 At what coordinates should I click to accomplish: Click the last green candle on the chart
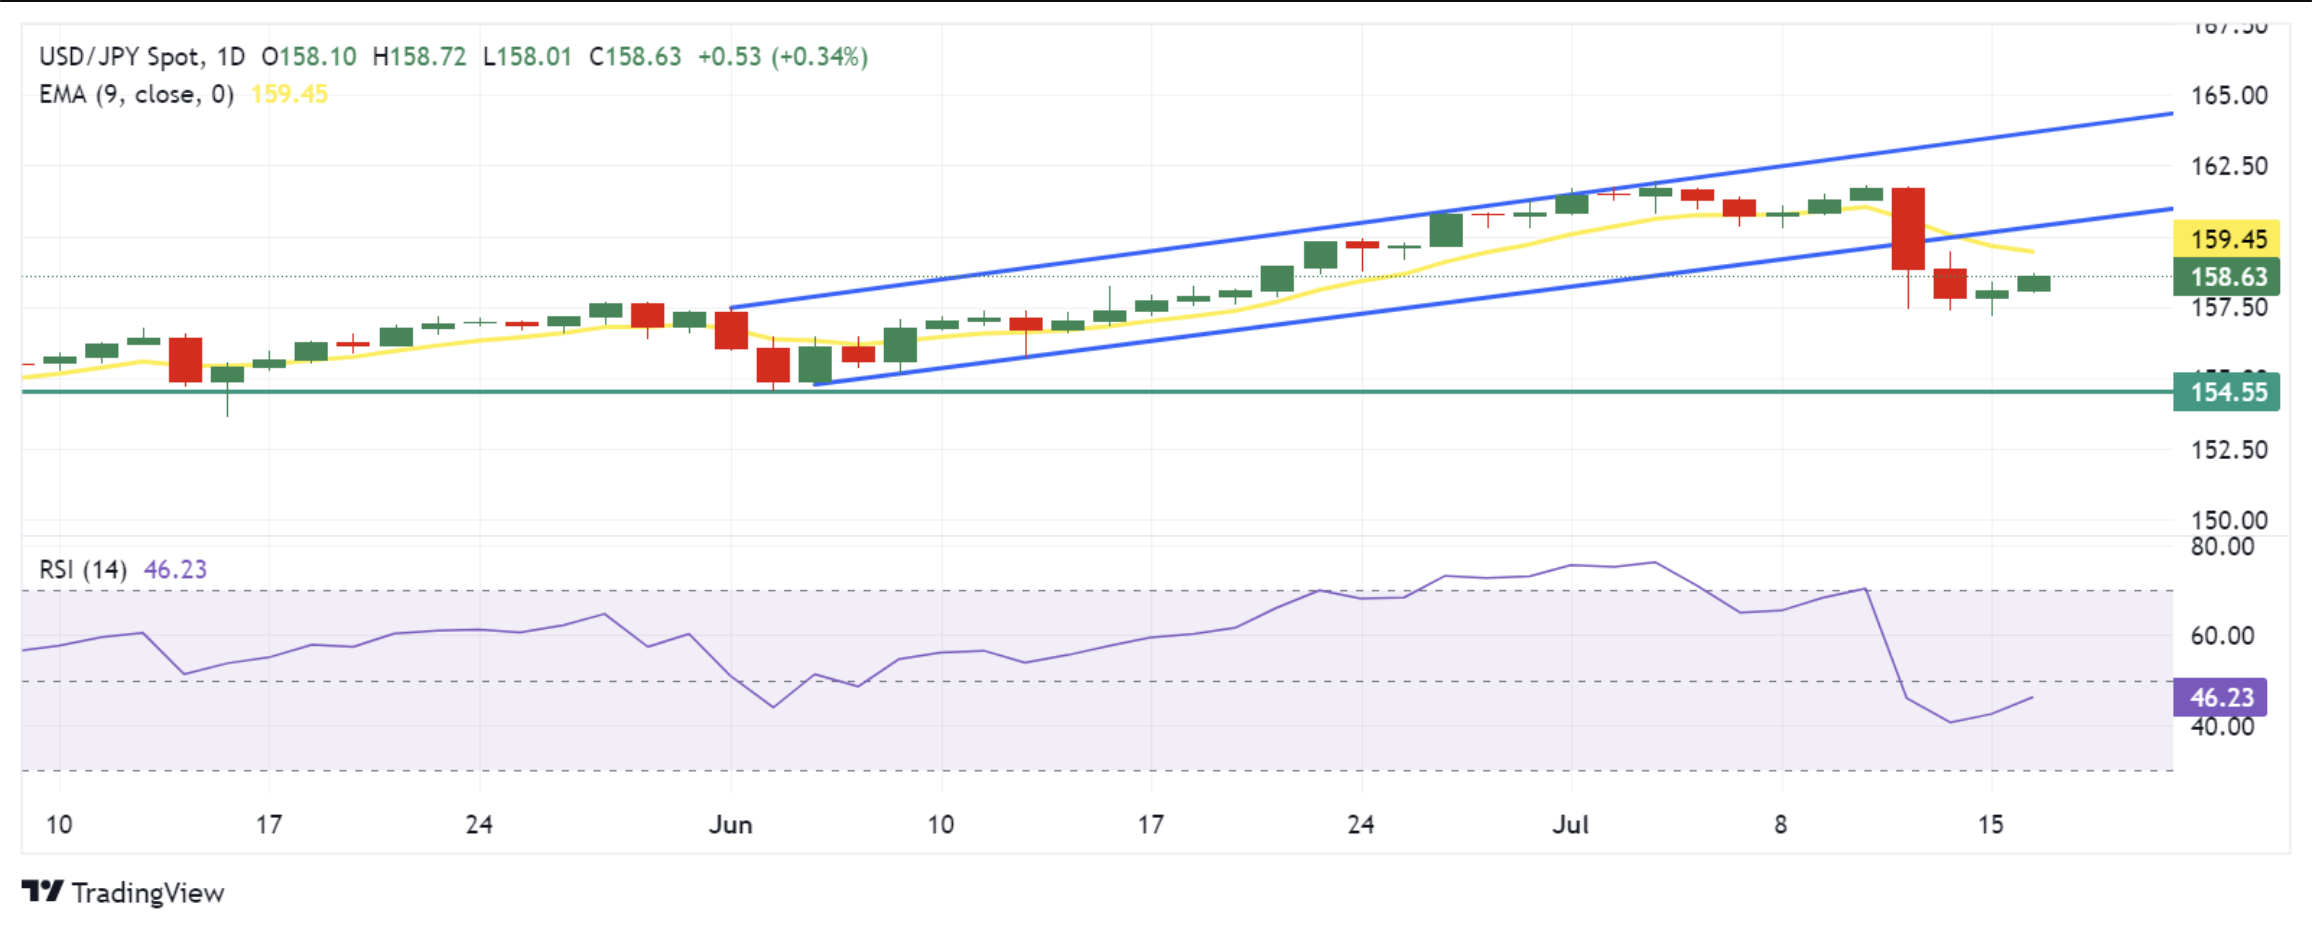(2034, 283)
